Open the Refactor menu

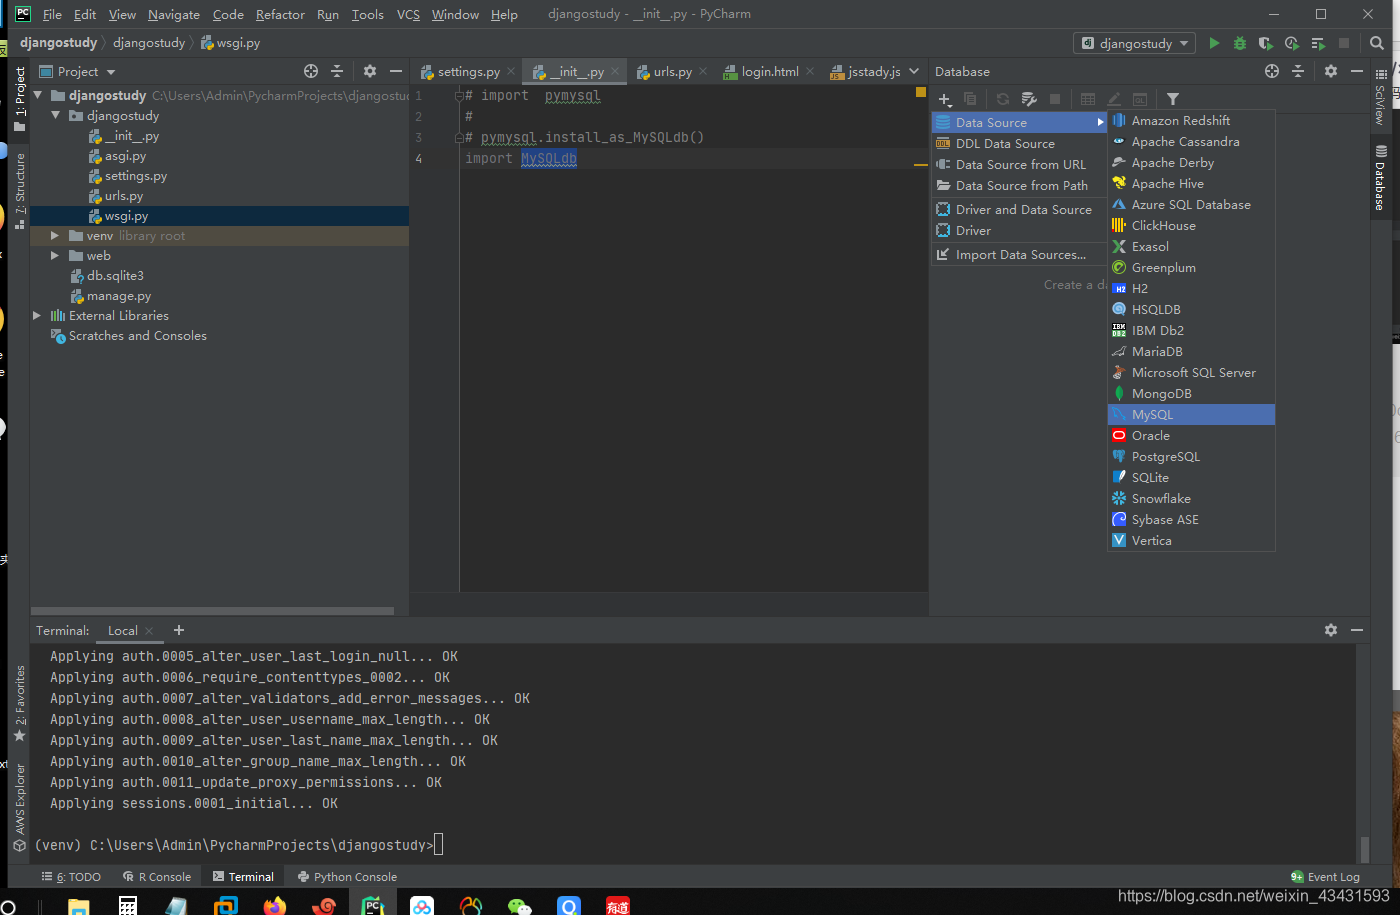pos(280,14)
